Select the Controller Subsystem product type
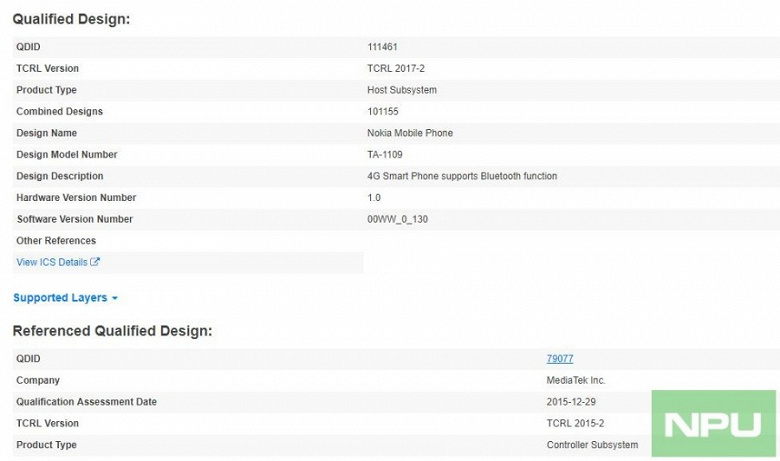The height and width of the screenshot is (461, 780). tap(592, 445)
